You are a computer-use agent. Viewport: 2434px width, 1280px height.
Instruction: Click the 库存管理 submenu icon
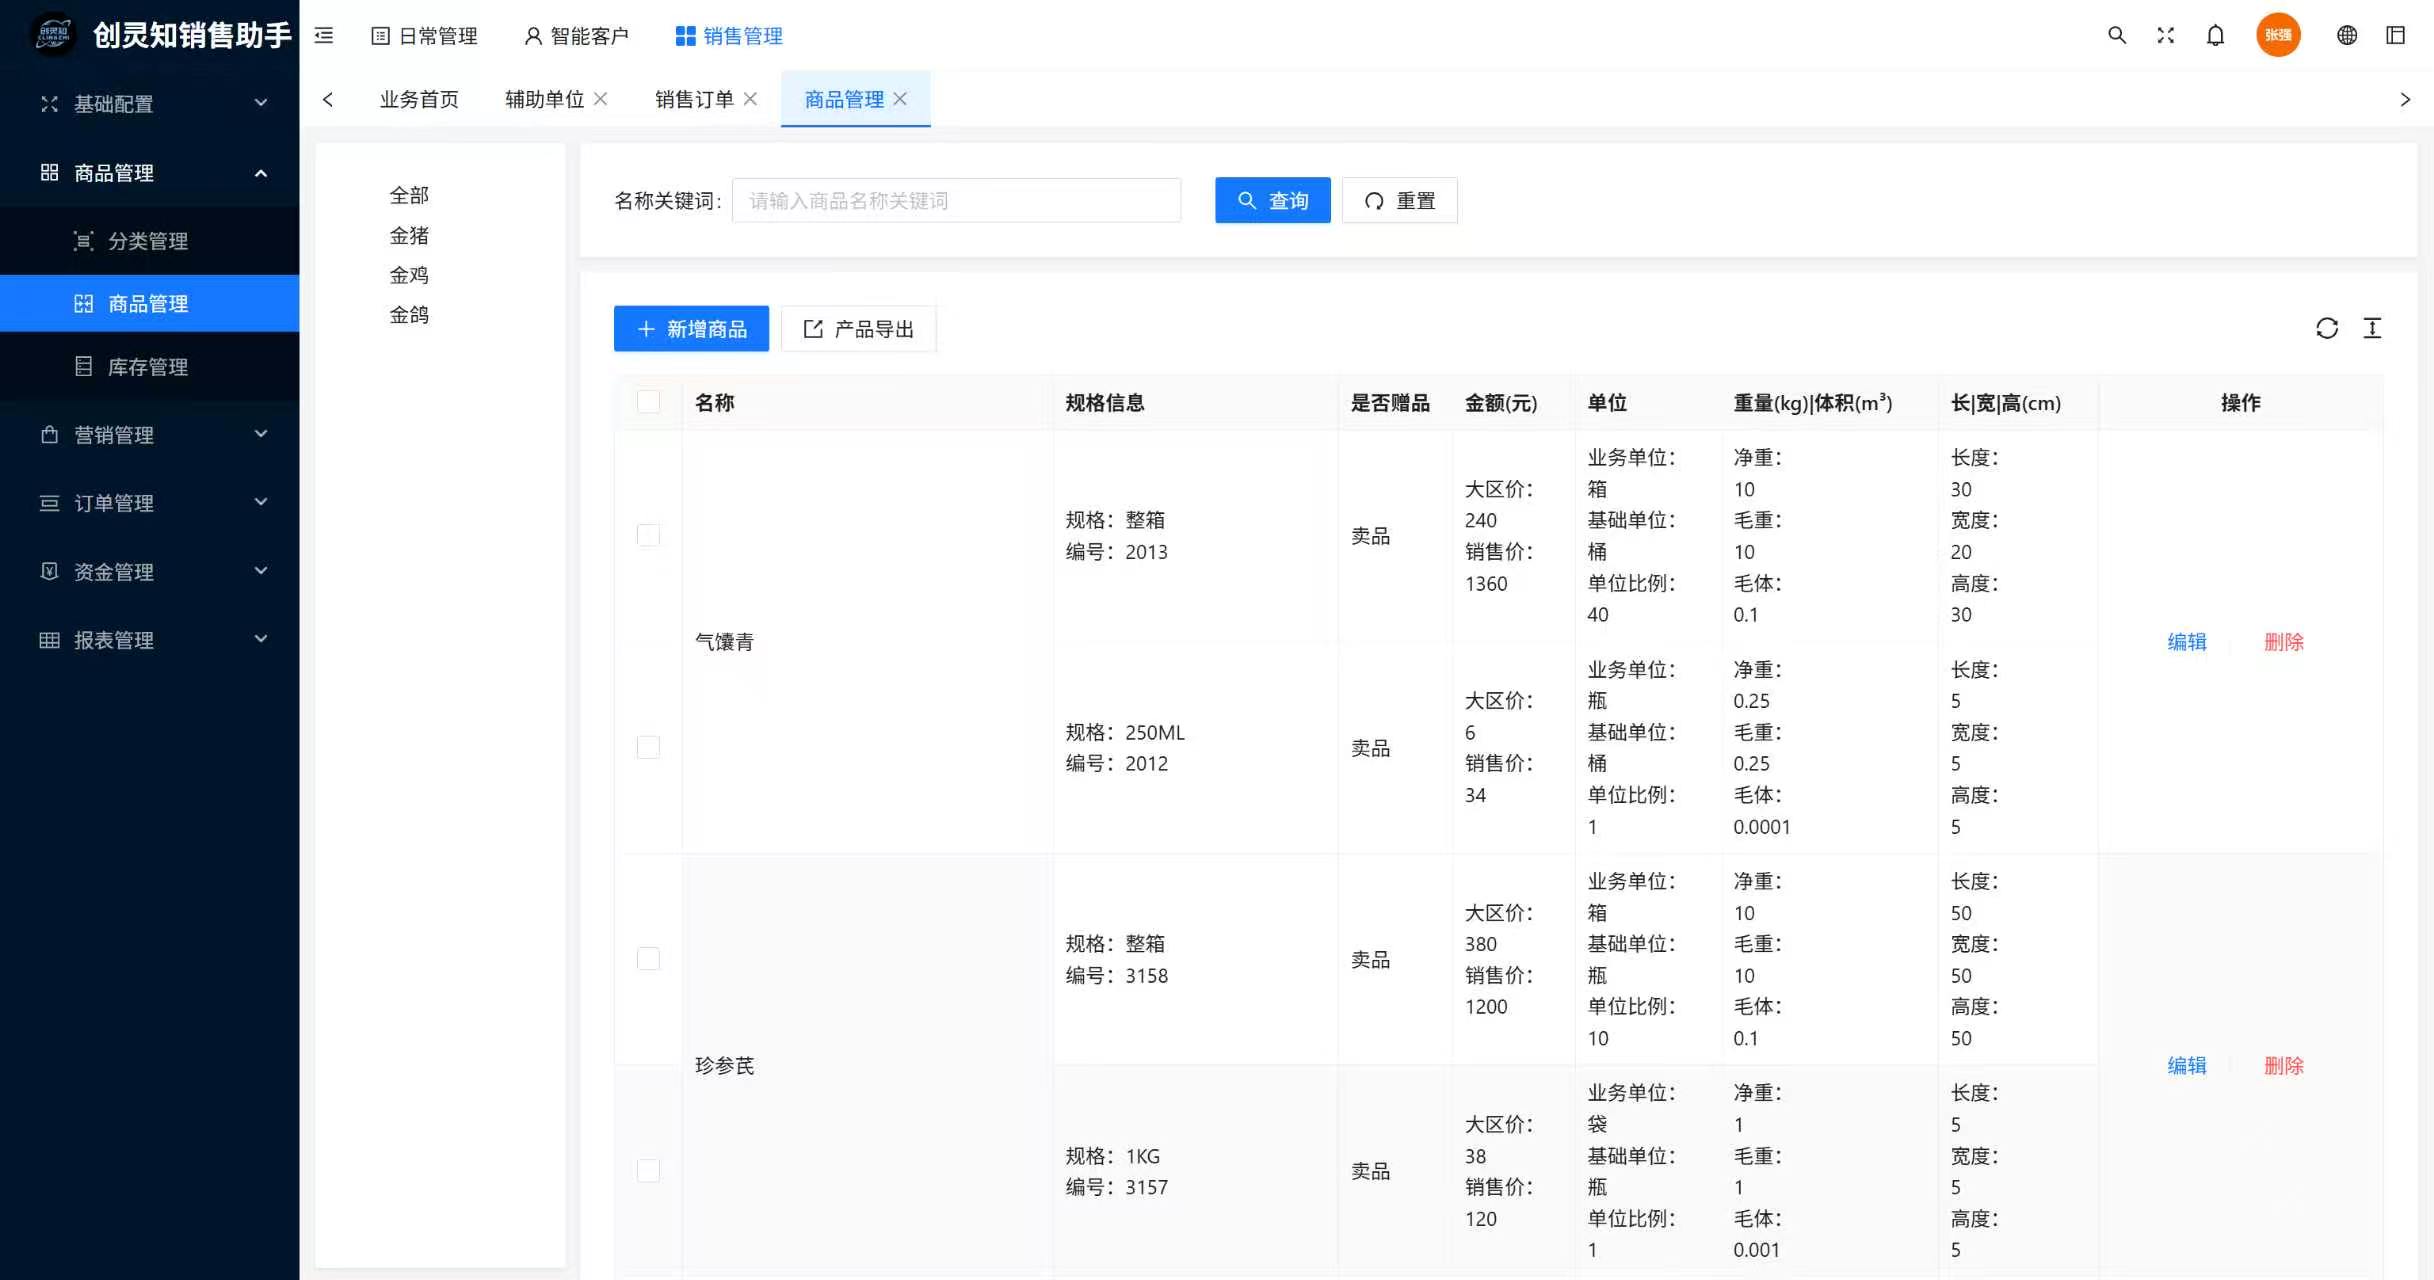84,367
